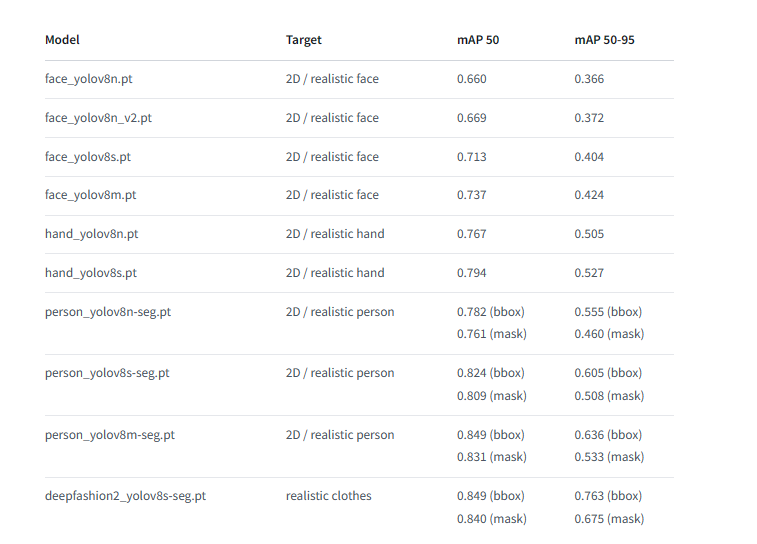
Task: Click the face_yolov8s.pt model name
Action: [x=88, y=157]
